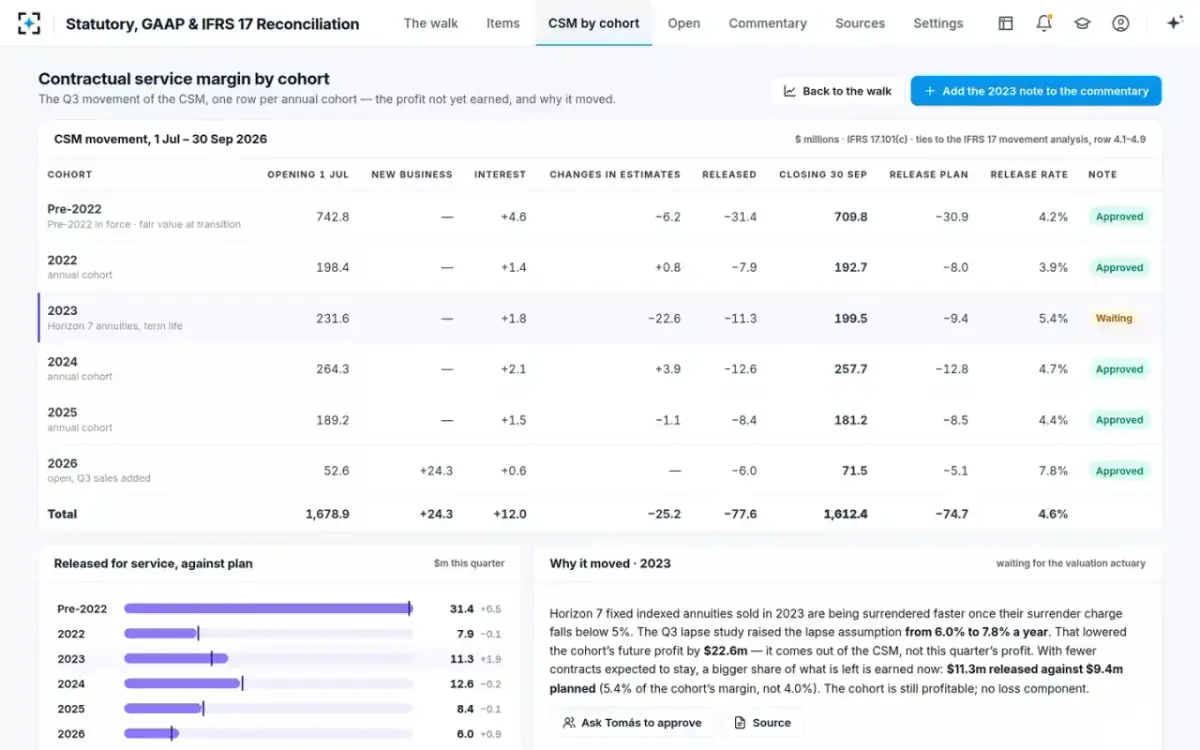Select the 2023 Horizon 7 annuities row
The height and width of the screenshot is (750, 1200).
tap(600, 318)
